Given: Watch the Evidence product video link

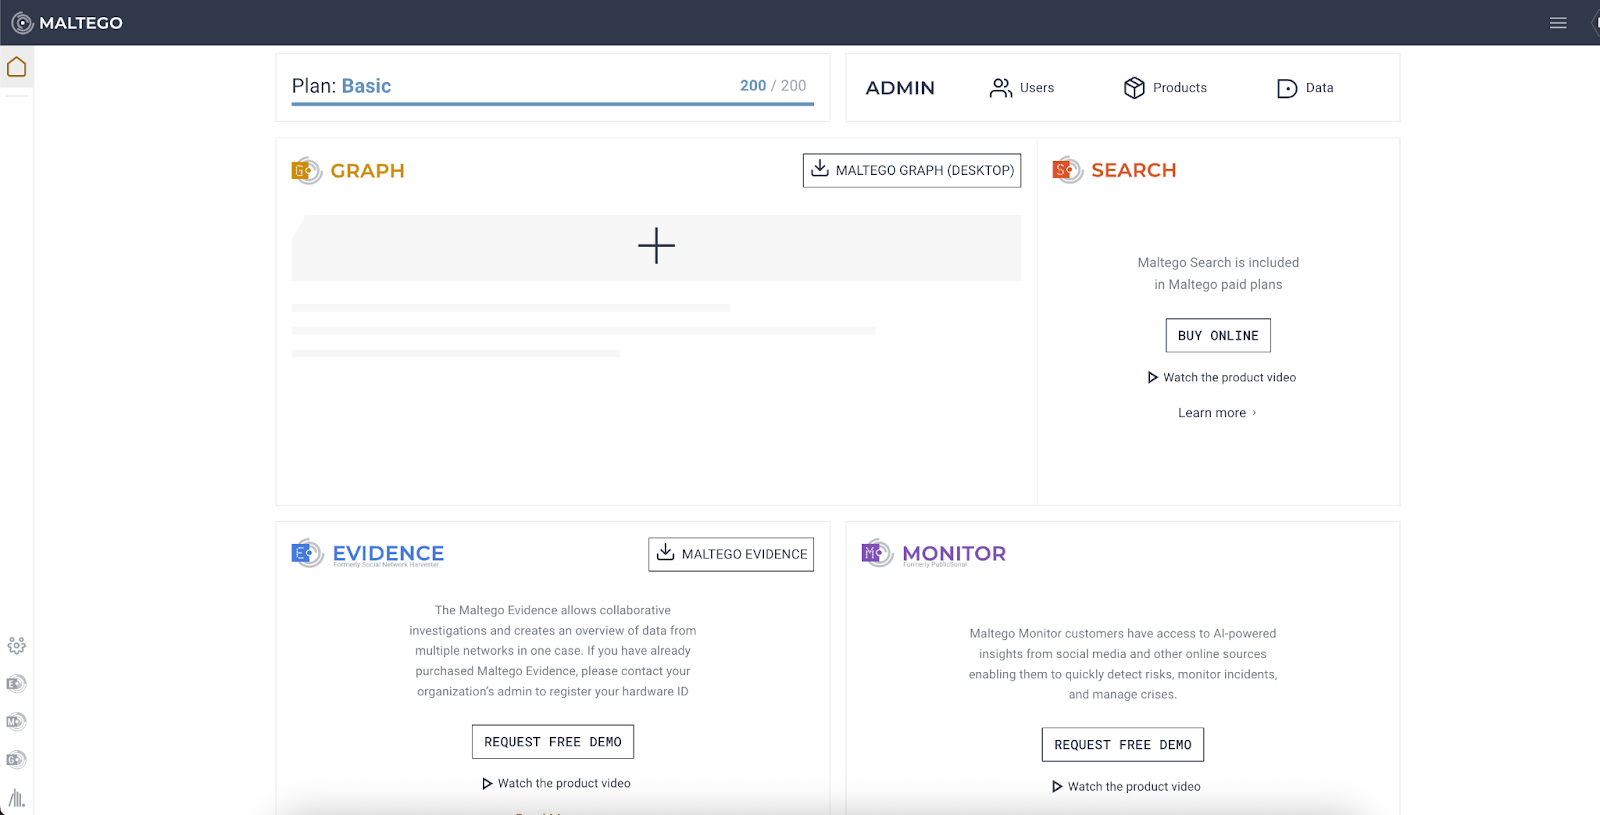Looking at the screenshot, I should tap(557, 784).
